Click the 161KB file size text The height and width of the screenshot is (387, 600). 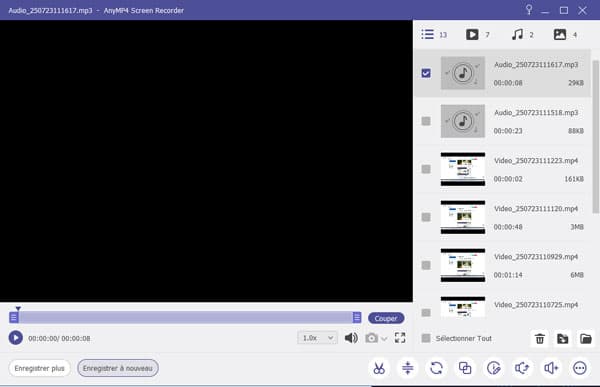(x=574, y=179)
